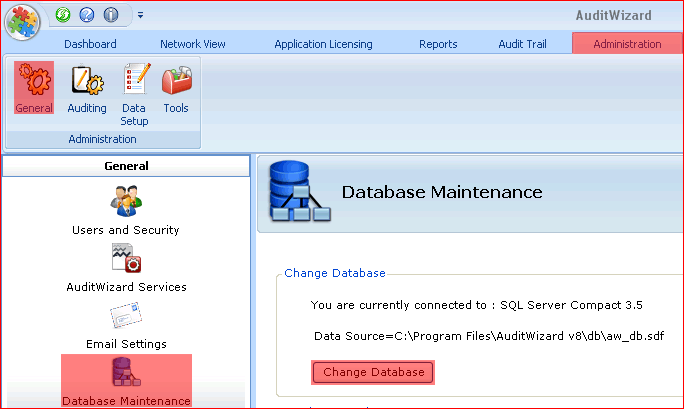
Task: Switch to the Dashboard tab
Action: point(90,44)
